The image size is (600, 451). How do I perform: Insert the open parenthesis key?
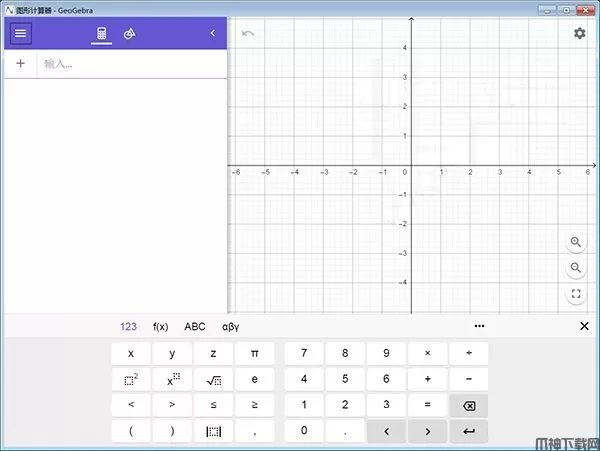[131, 431]
